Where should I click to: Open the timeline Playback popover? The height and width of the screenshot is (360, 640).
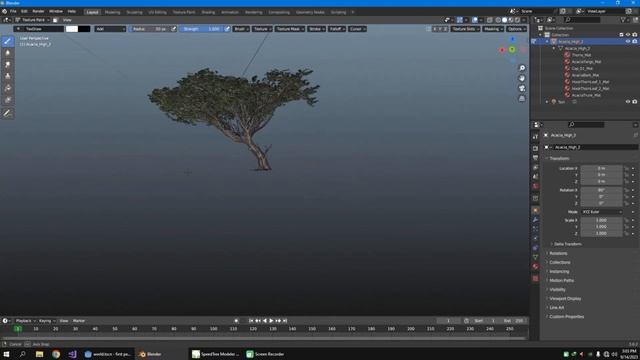[x=25, y=321]
